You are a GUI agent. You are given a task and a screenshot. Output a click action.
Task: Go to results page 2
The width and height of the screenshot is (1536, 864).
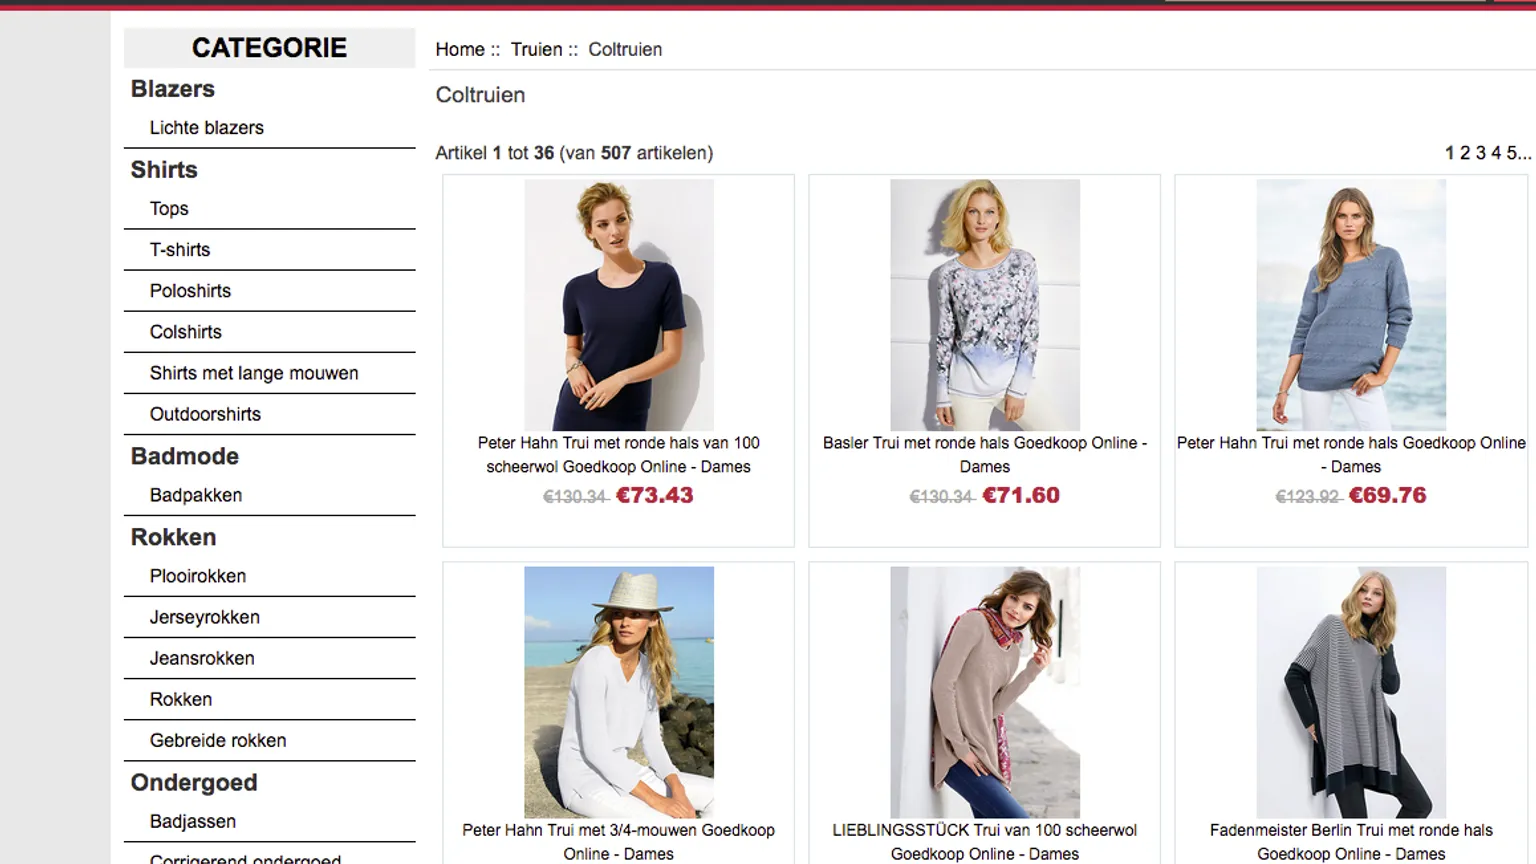coord(1465,153)
